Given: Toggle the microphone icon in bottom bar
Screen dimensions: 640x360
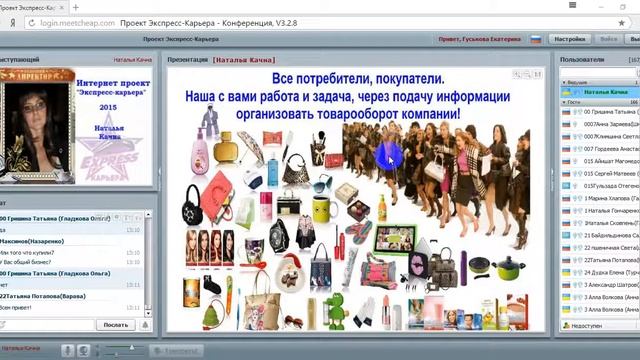Looking at the screenshot, I should tap(68, 351).
